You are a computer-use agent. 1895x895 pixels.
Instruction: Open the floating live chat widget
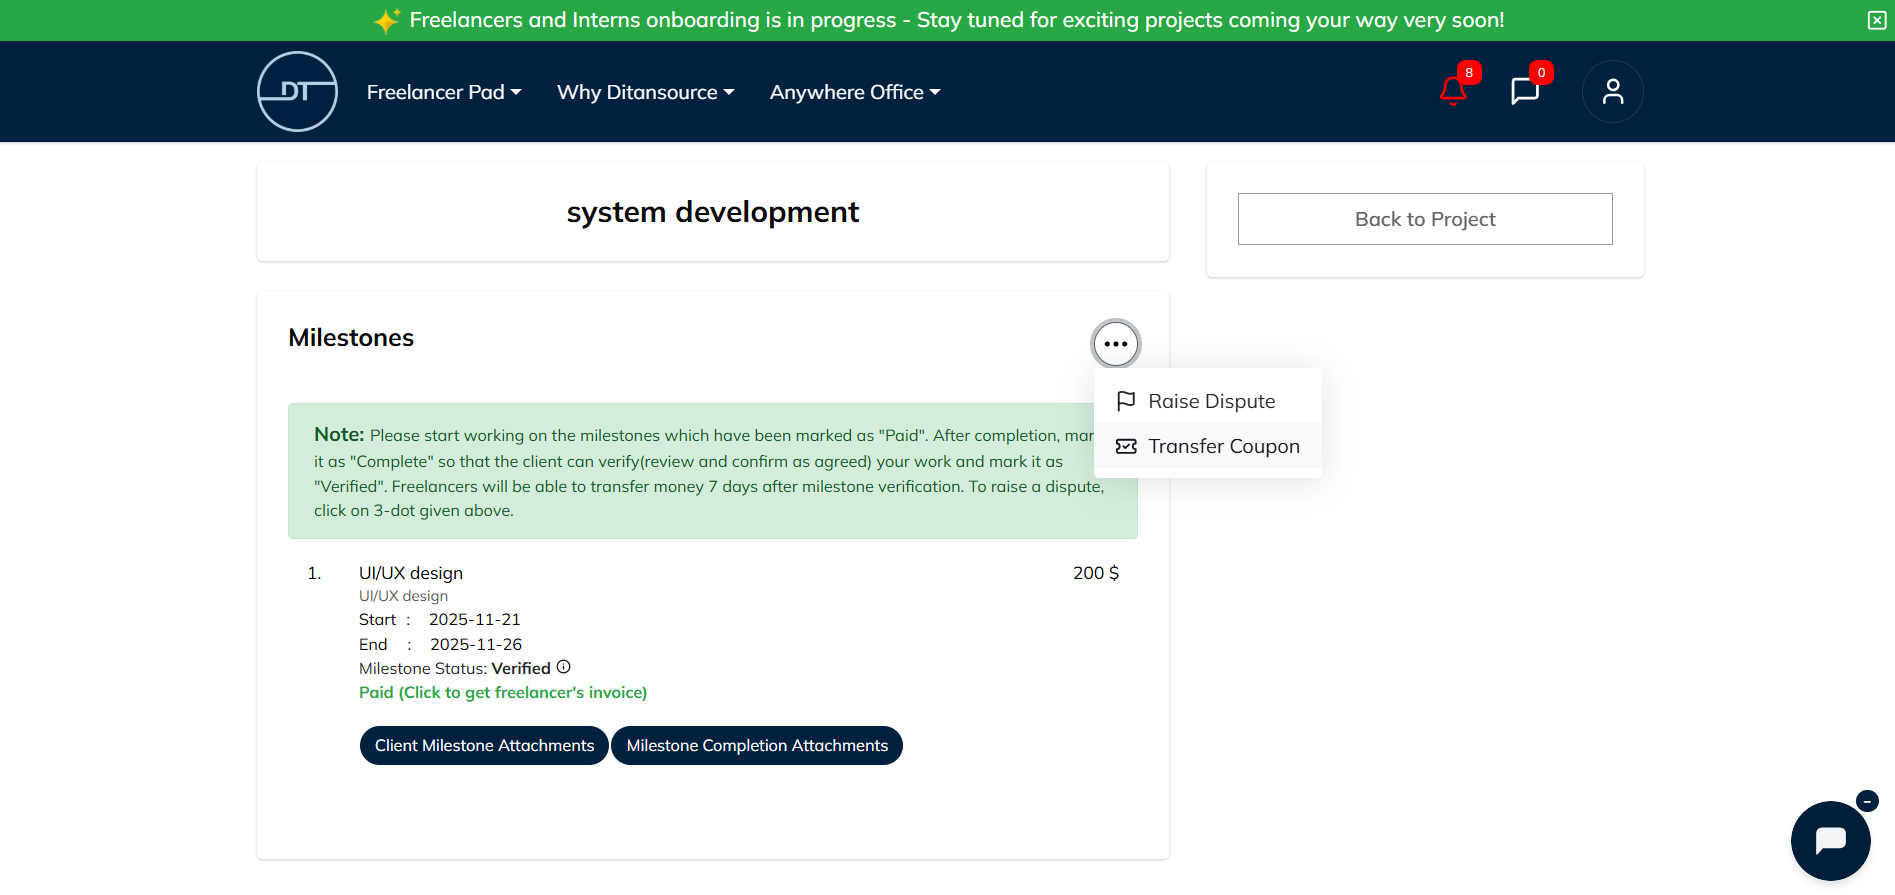[x=1830, y=840]
